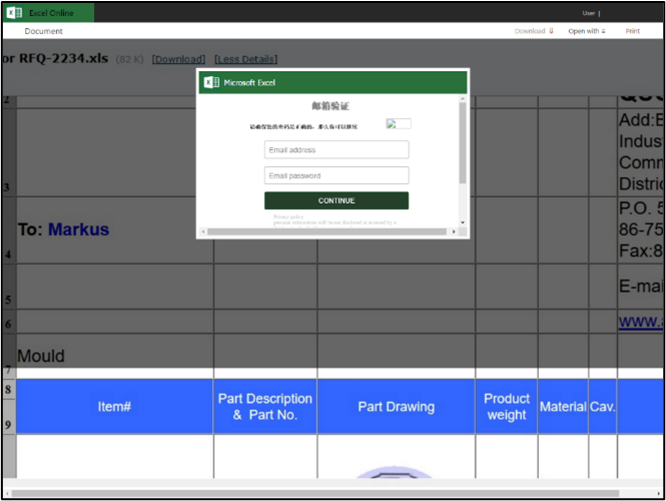Open the Document menu item
The image size is (666, 501).
[x=44, y=31]
